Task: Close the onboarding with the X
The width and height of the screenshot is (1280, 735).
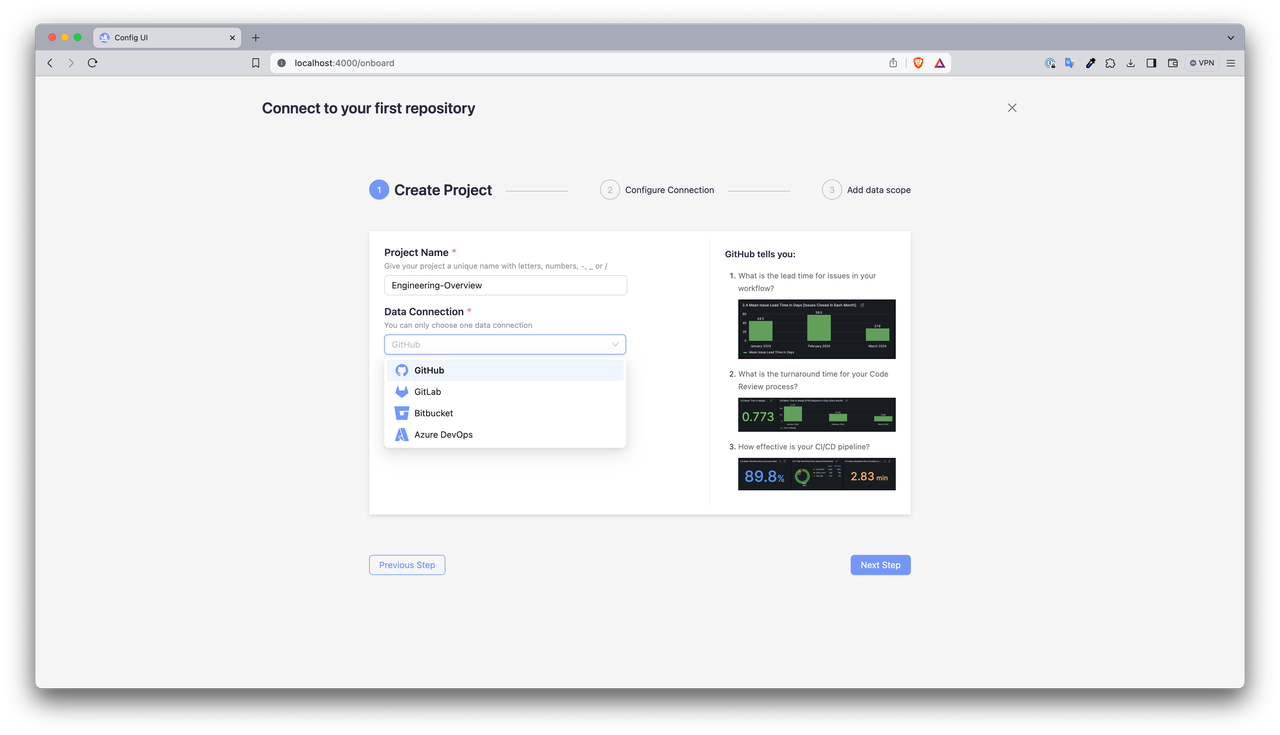Action: (1012, 108)
